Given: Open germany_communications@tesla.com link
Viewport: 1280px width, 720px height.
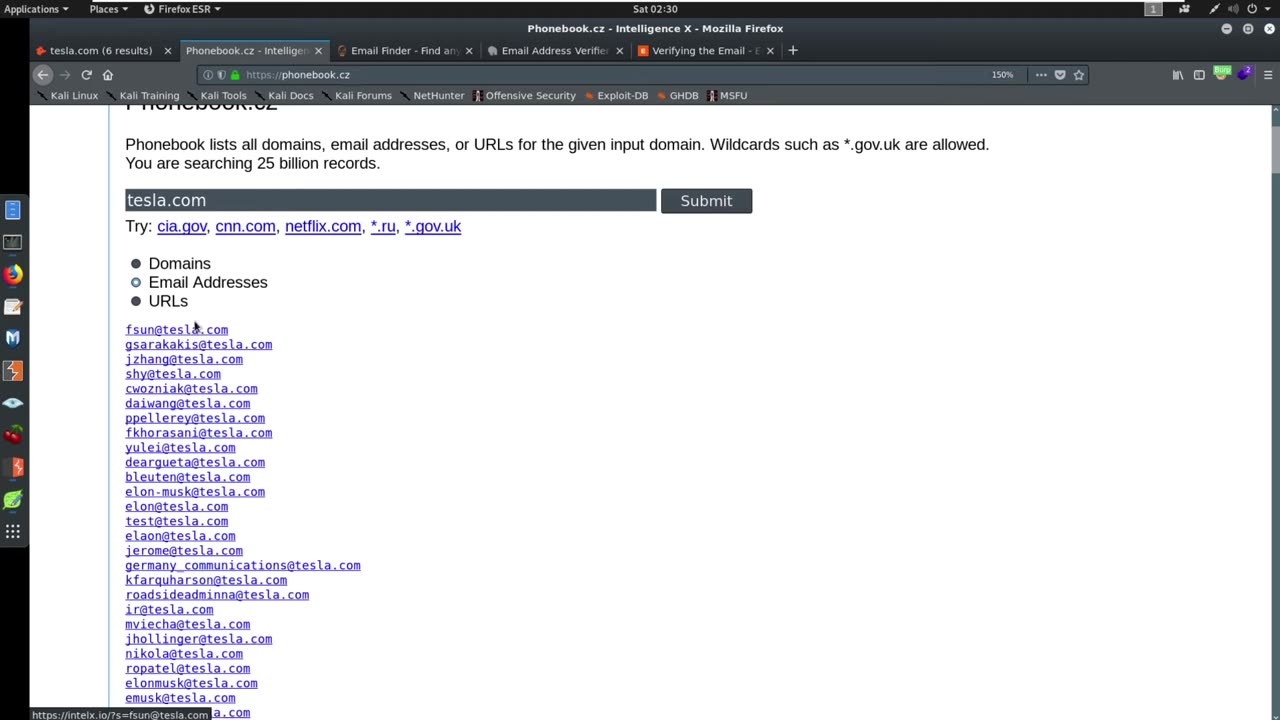Looking at the screenshot, I should coord(243,566).
